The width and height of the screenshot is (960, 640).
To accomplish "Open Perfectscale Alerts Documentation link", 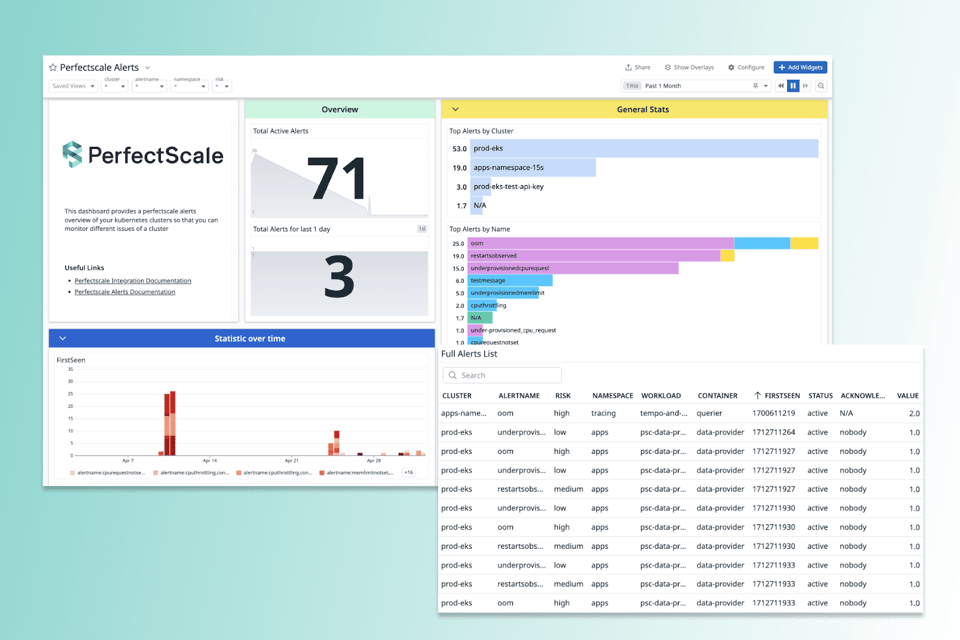I will [x=125, y=292].
